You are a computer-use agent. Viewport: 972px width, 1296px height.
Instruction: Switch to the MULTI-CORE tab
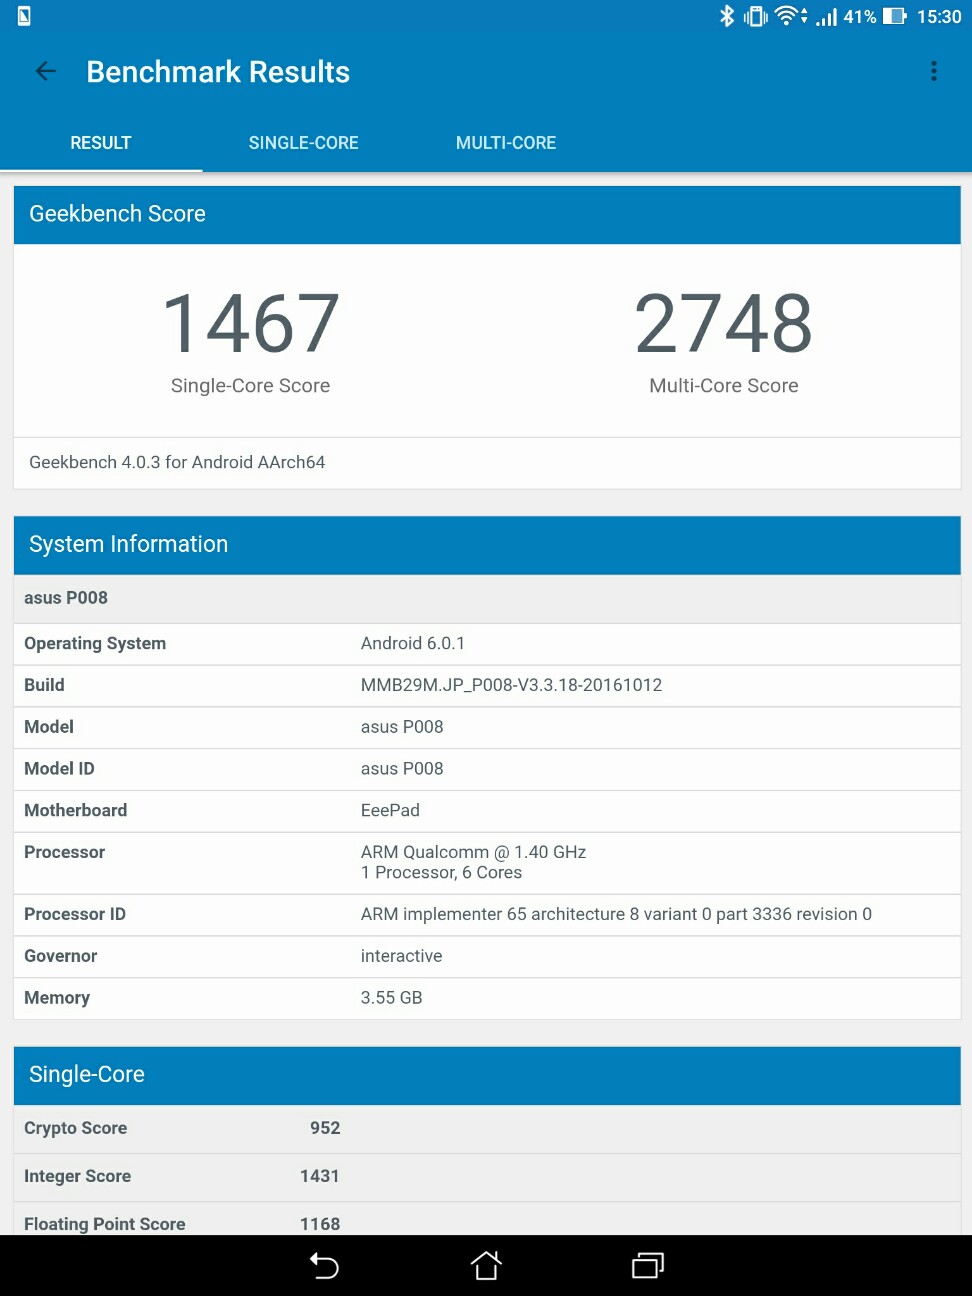(x=506, y=143)
